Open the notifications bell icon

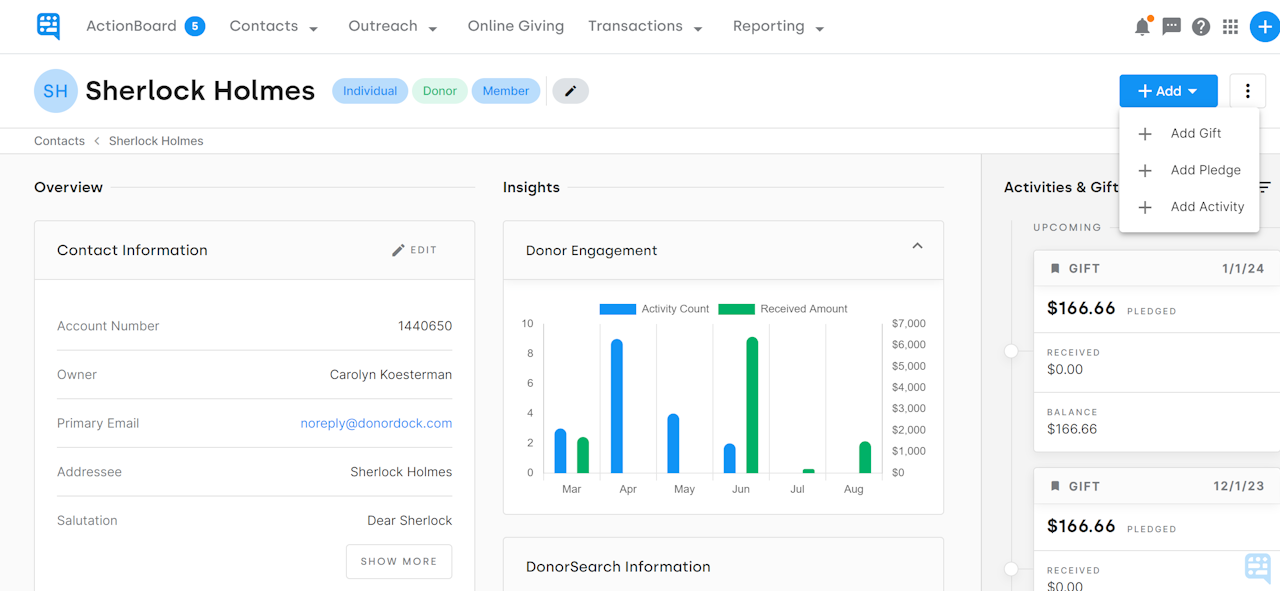click(x=1141, y=26)
